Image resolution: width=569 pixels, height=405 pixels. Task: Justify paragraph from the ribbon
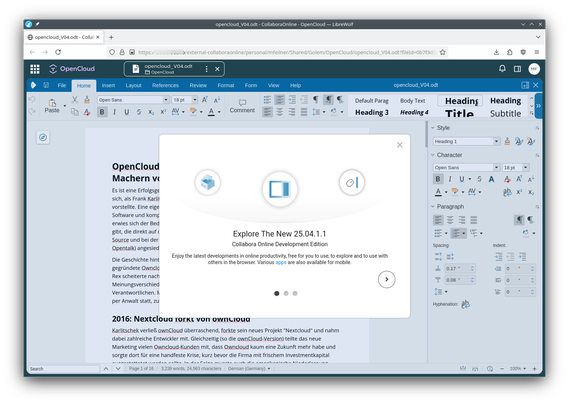pyautogui.click(x=304, y=112)
